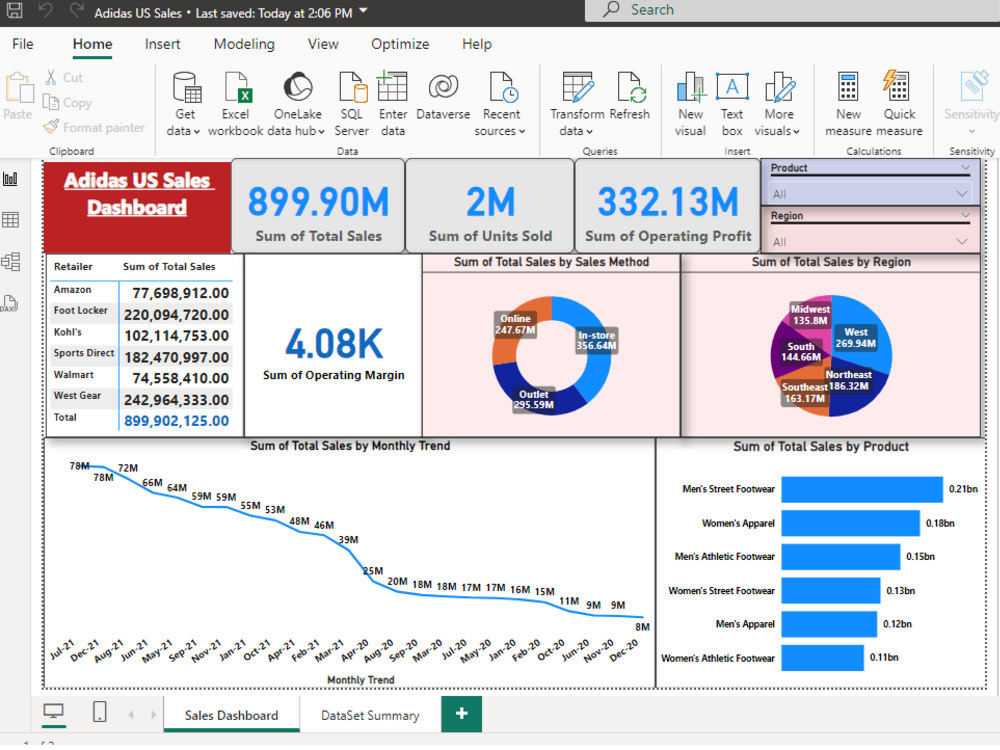Open the Insert ribbon tab
The height and width of the screenshot is (750, 1000).
pyautogui.click(x=162, y=44)
